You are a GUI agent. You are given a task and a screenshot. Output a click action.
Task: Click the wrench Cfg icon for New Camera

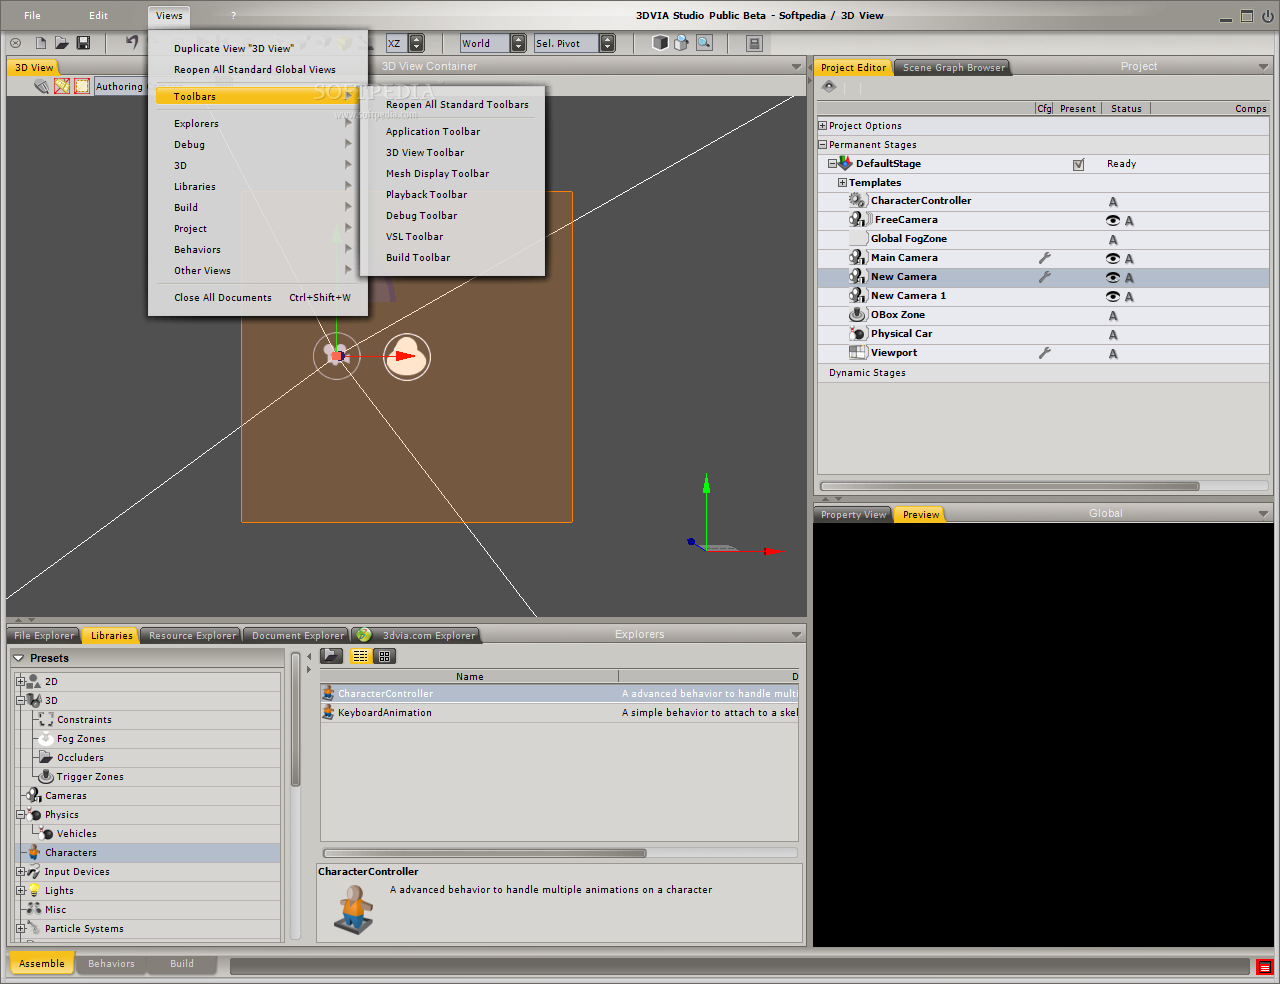click(x=1045, y=277)
